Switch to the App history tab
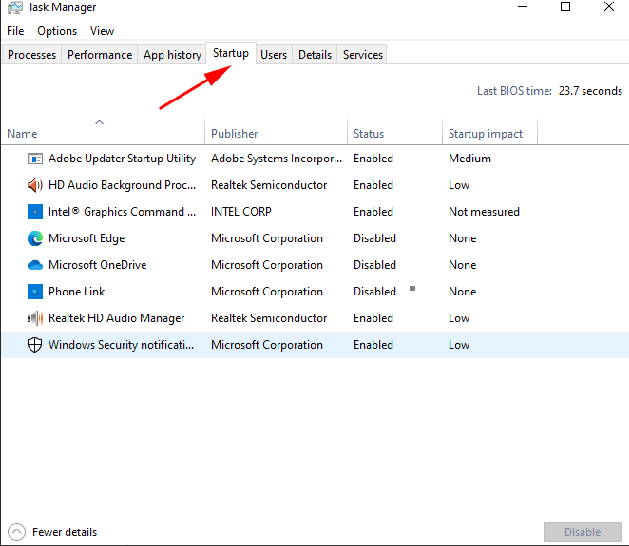This screenshot has width=629, height=546. (172, 55)
